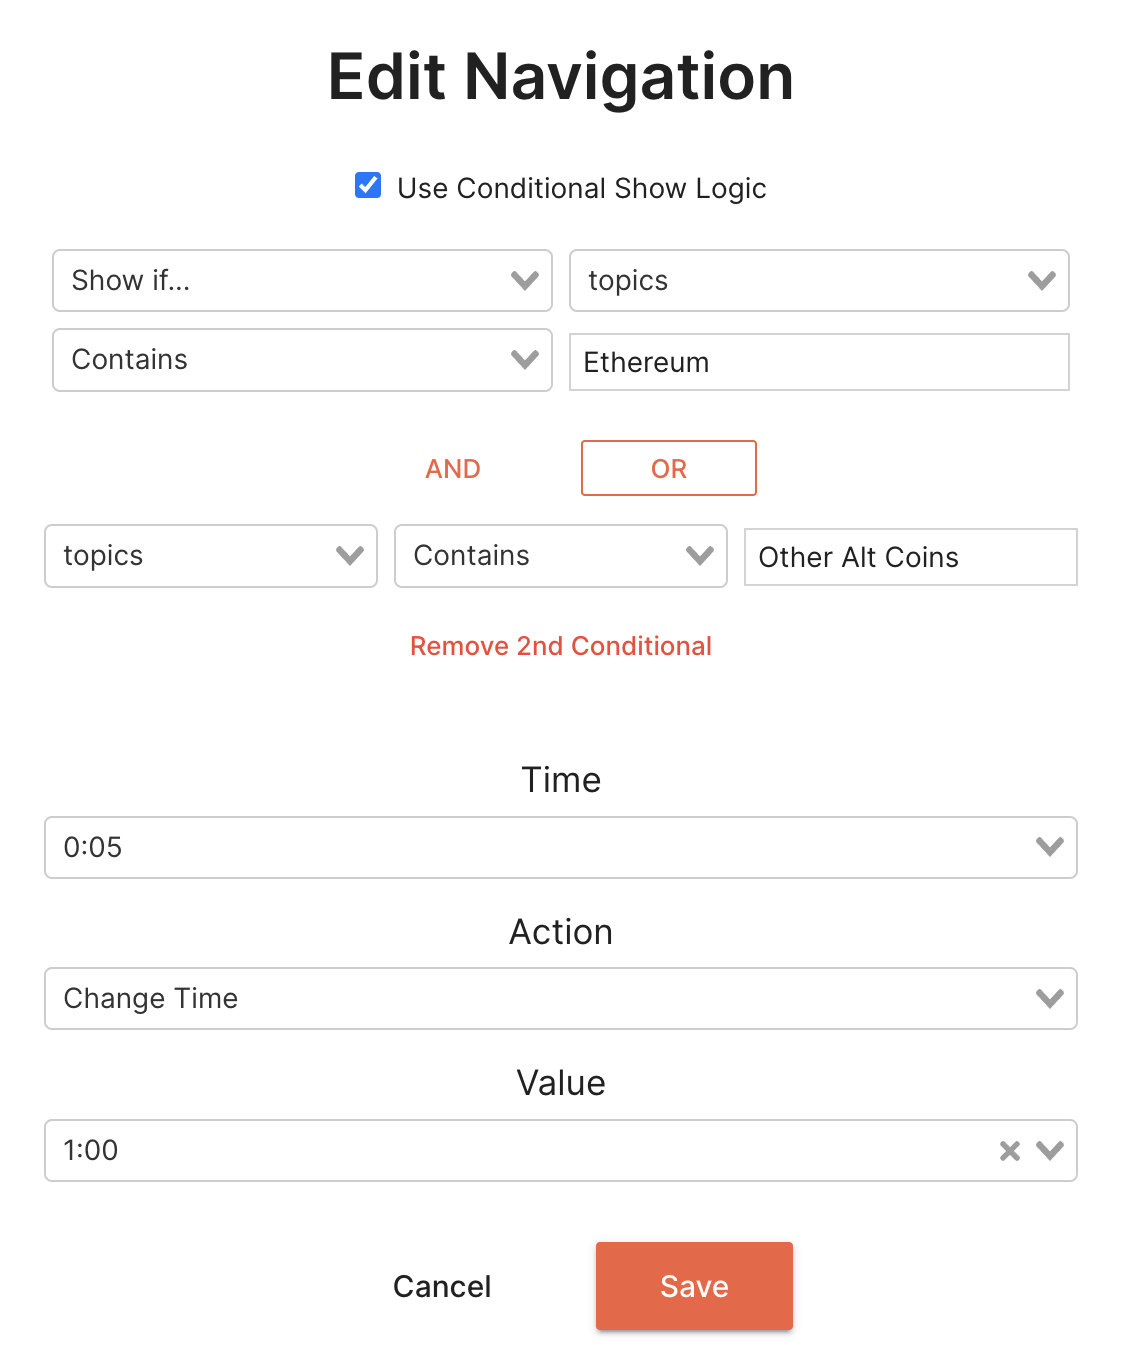Click the Cancel button
Screen dimensions: 1128x1356
442,1286
